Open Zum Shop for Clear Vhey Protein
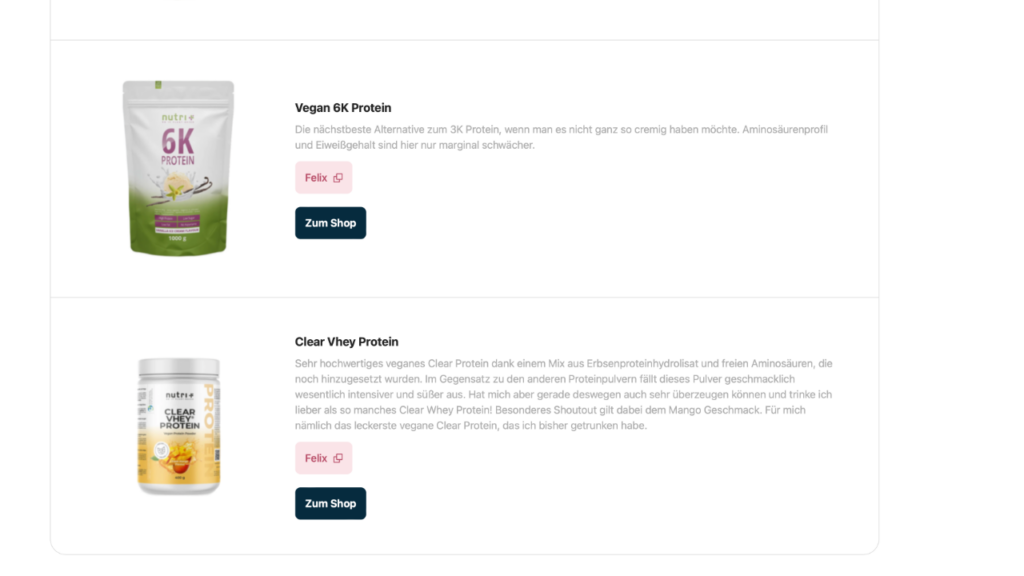This screenshot has height=576, width=1024. [x=330, y=504]
